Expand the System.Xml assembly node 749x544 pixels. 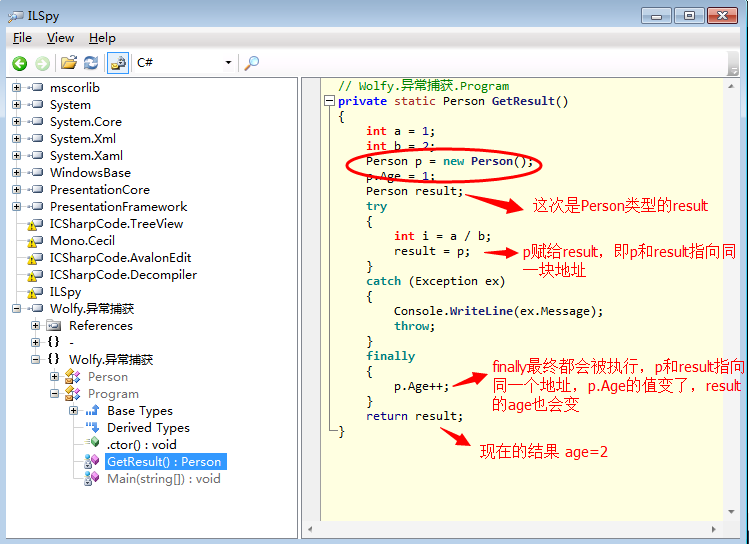pos(17,139)
